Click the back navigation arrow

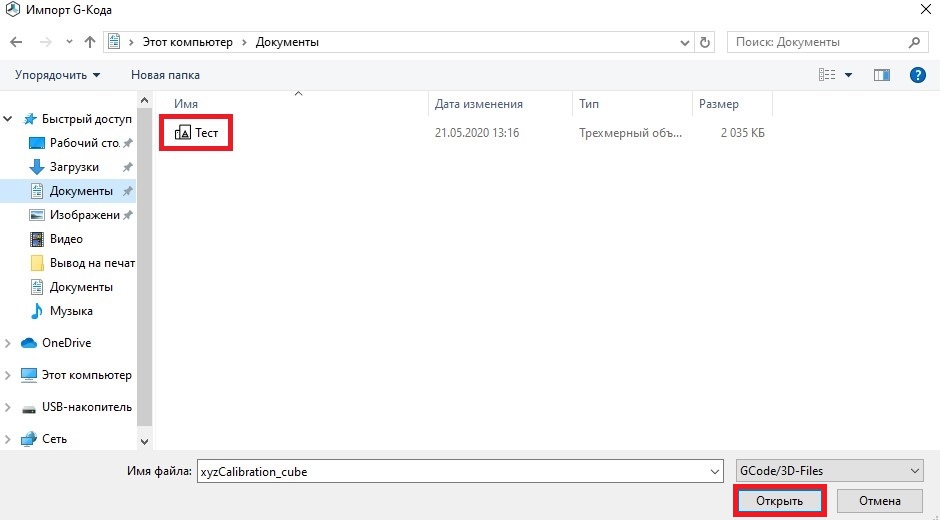[x=16, y=42]
